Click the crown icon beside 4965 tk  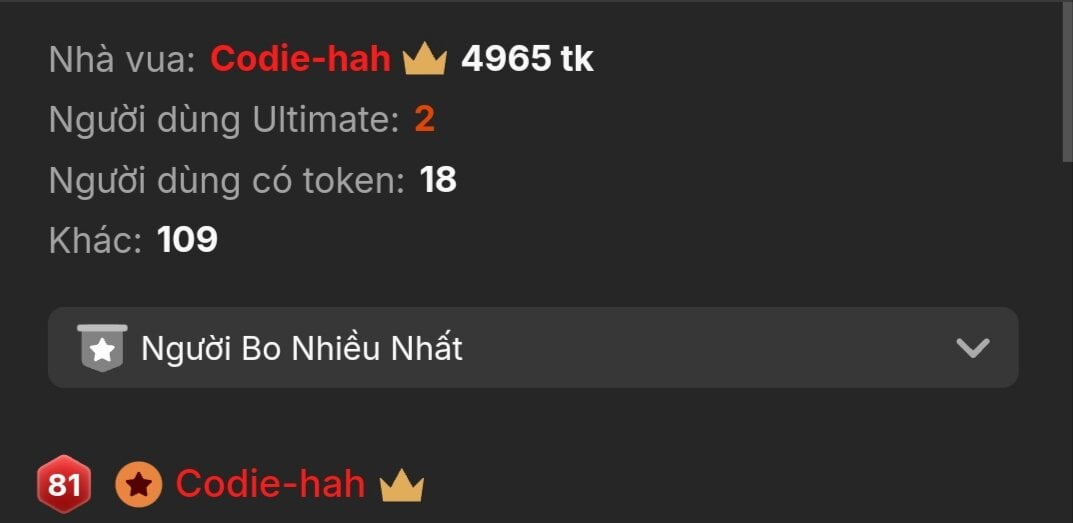tap(425, 60)
